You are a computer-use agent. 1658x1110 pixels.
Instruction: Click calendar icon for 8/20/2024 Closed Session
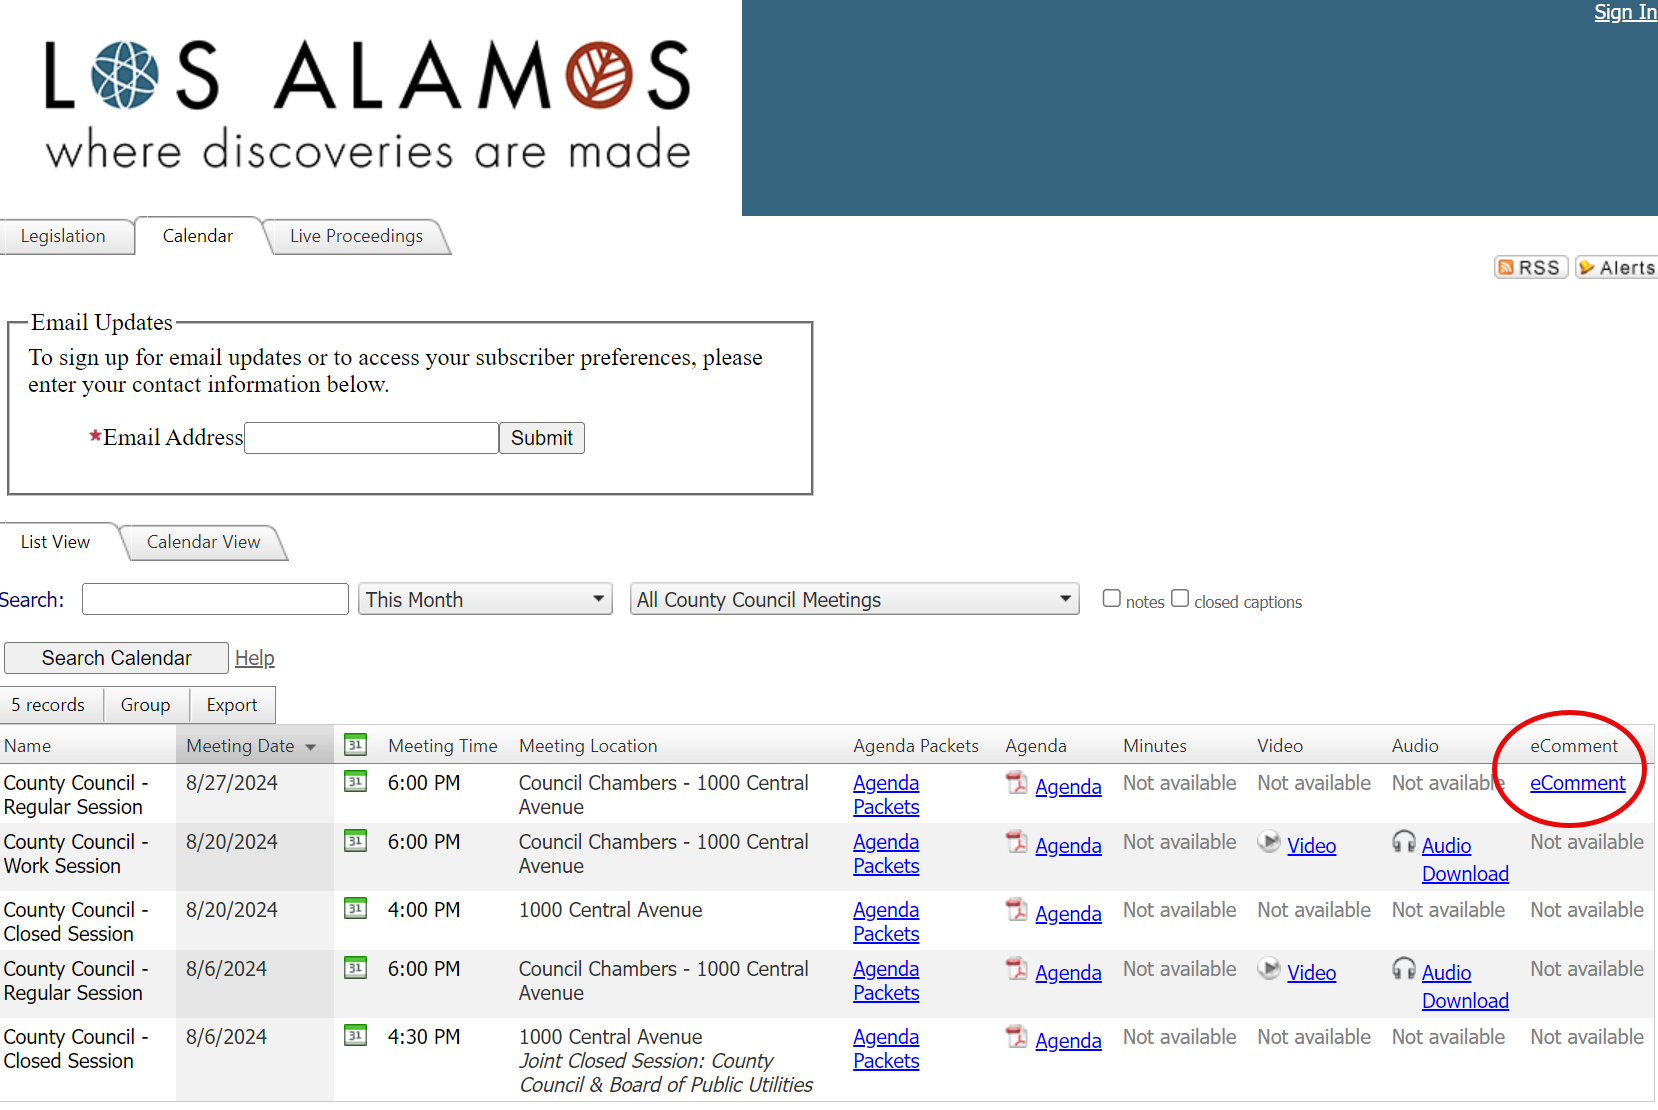click(355, 908)
